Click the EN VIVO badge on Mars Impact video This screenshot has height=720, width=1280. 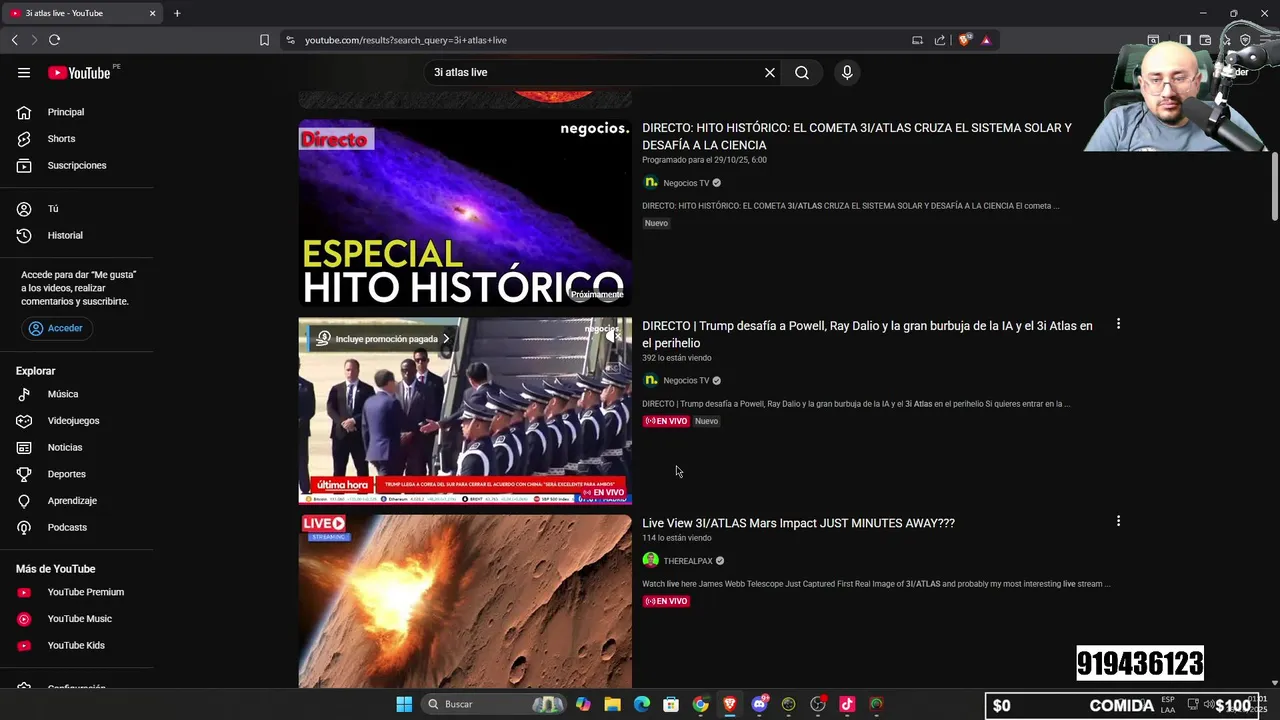pos(666,601)
